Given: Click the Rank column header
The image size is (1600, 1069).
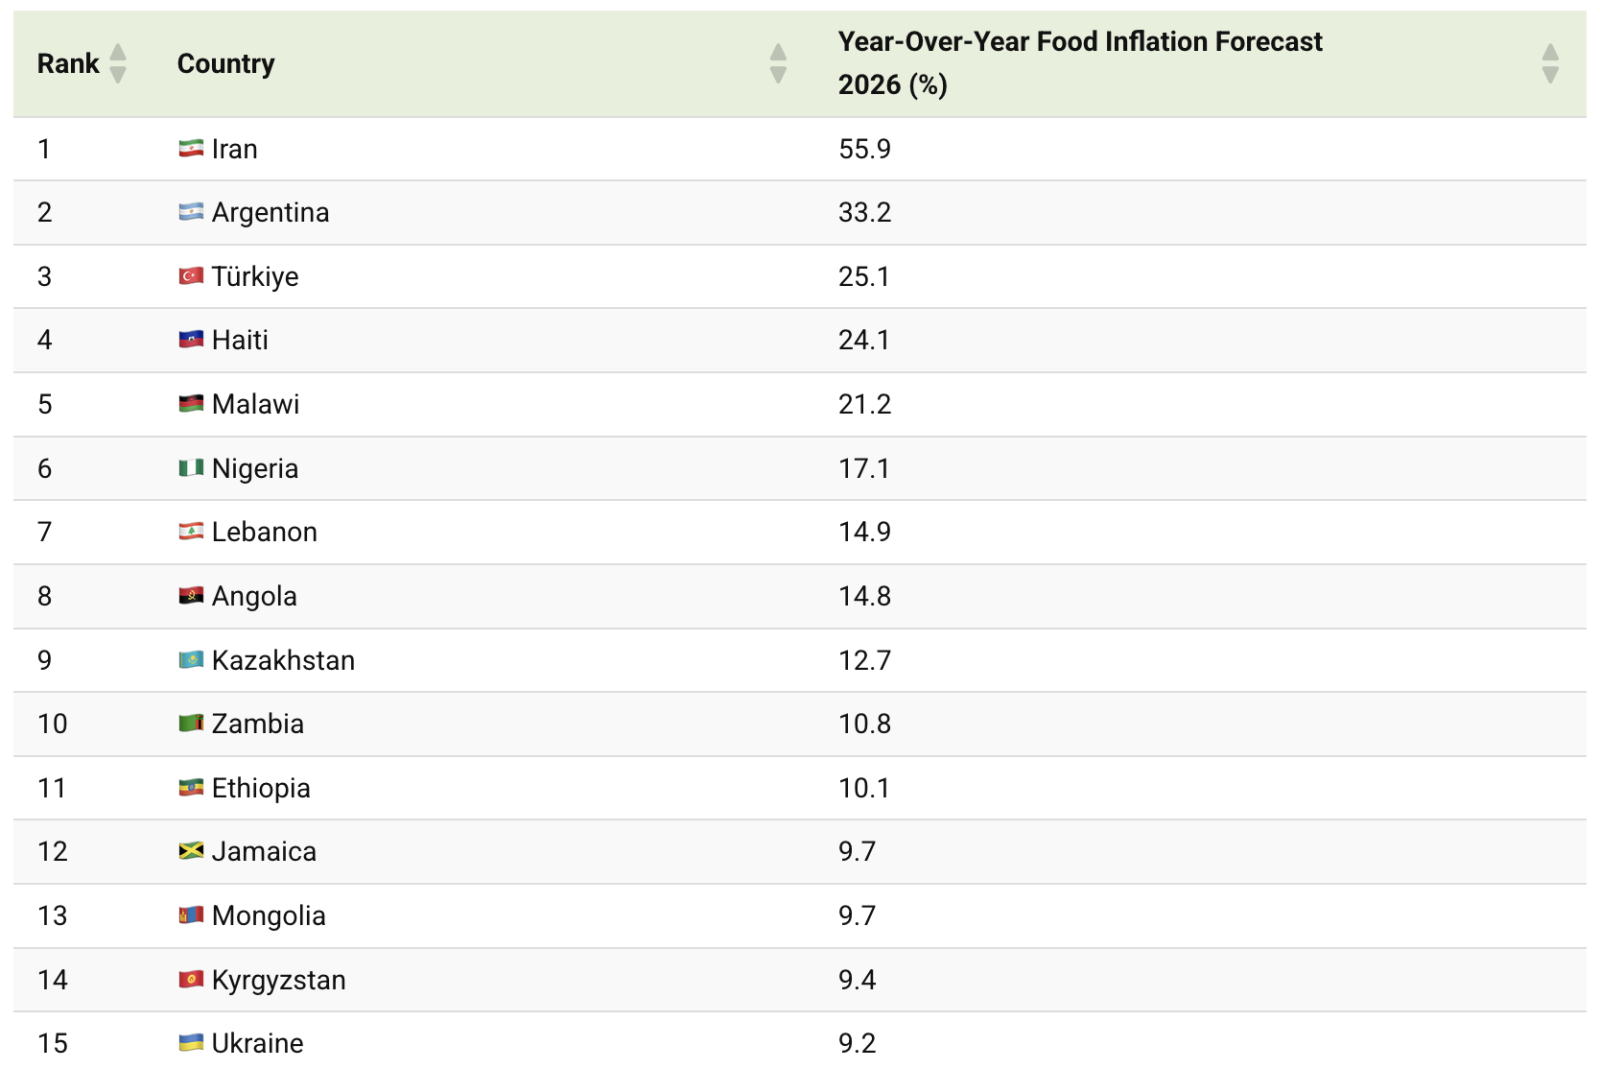Looking at the screenshot, I should click(x=68, y=64).
